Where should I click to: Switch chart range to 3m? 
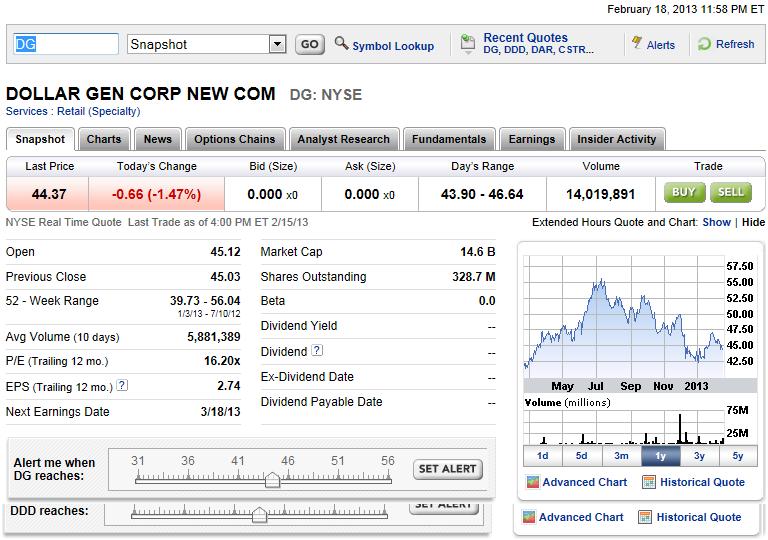coord(621,456)
